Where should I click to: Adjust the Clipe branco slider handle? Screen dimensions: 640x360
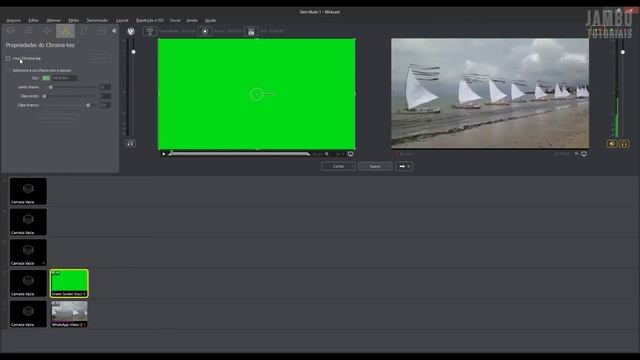point(88,105)
